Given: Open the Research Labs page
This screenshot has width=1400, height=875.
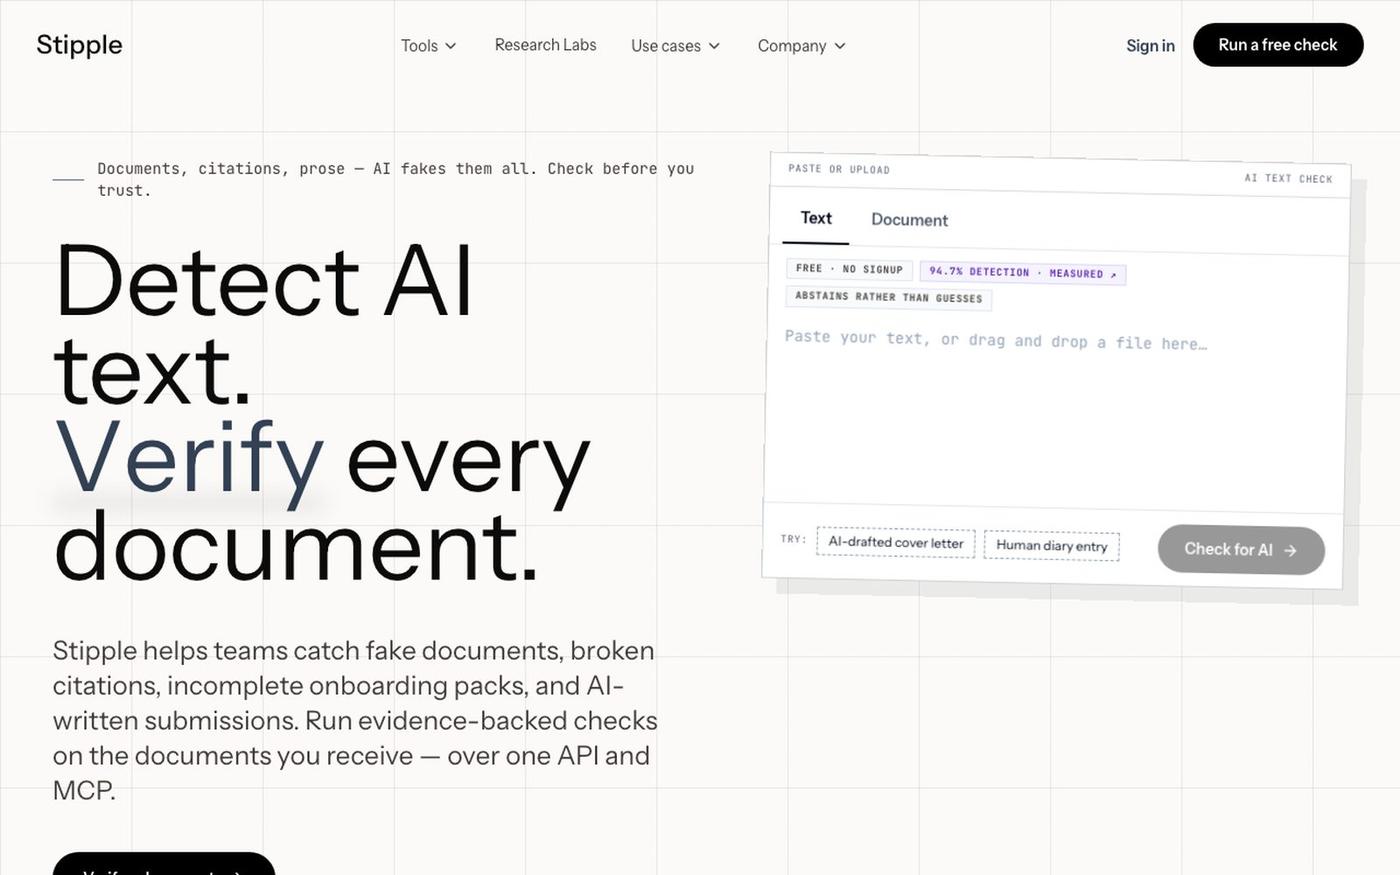Looking at the screenshot, I should 545,45.
